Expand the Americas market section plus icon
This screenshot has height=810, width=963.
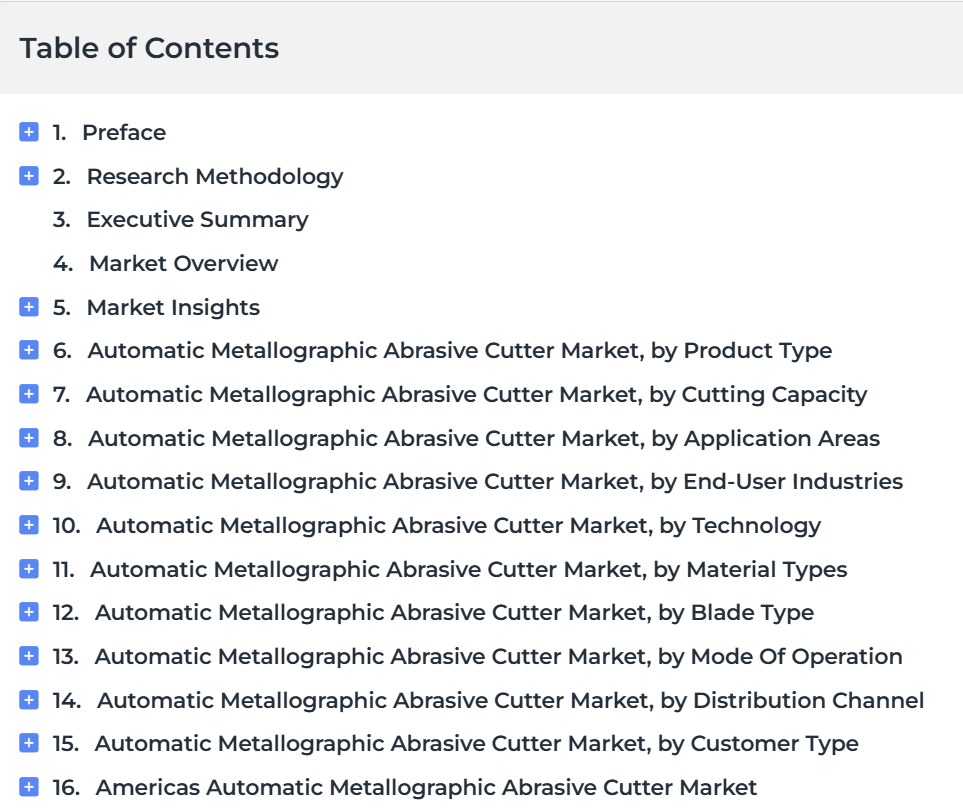pyautogui.click(x=29, y=787)
